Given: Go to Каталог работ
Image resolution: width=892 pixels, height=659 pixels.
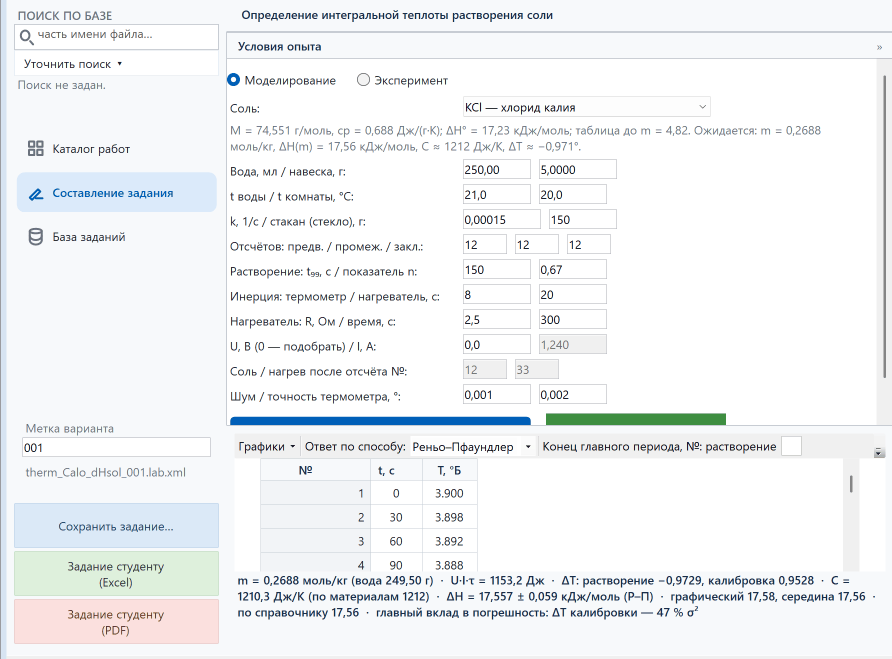Looking at the screenshot, I should click(117, 149).
